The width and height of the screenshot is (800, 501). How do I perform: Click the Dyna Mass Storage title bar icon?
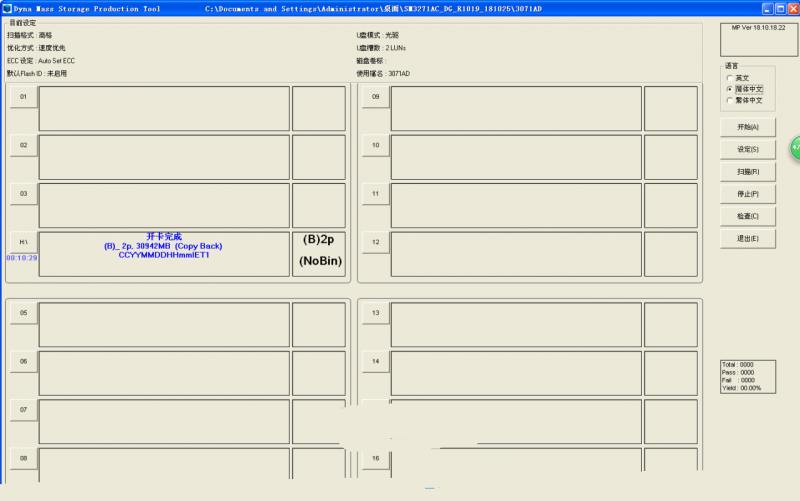7,7
